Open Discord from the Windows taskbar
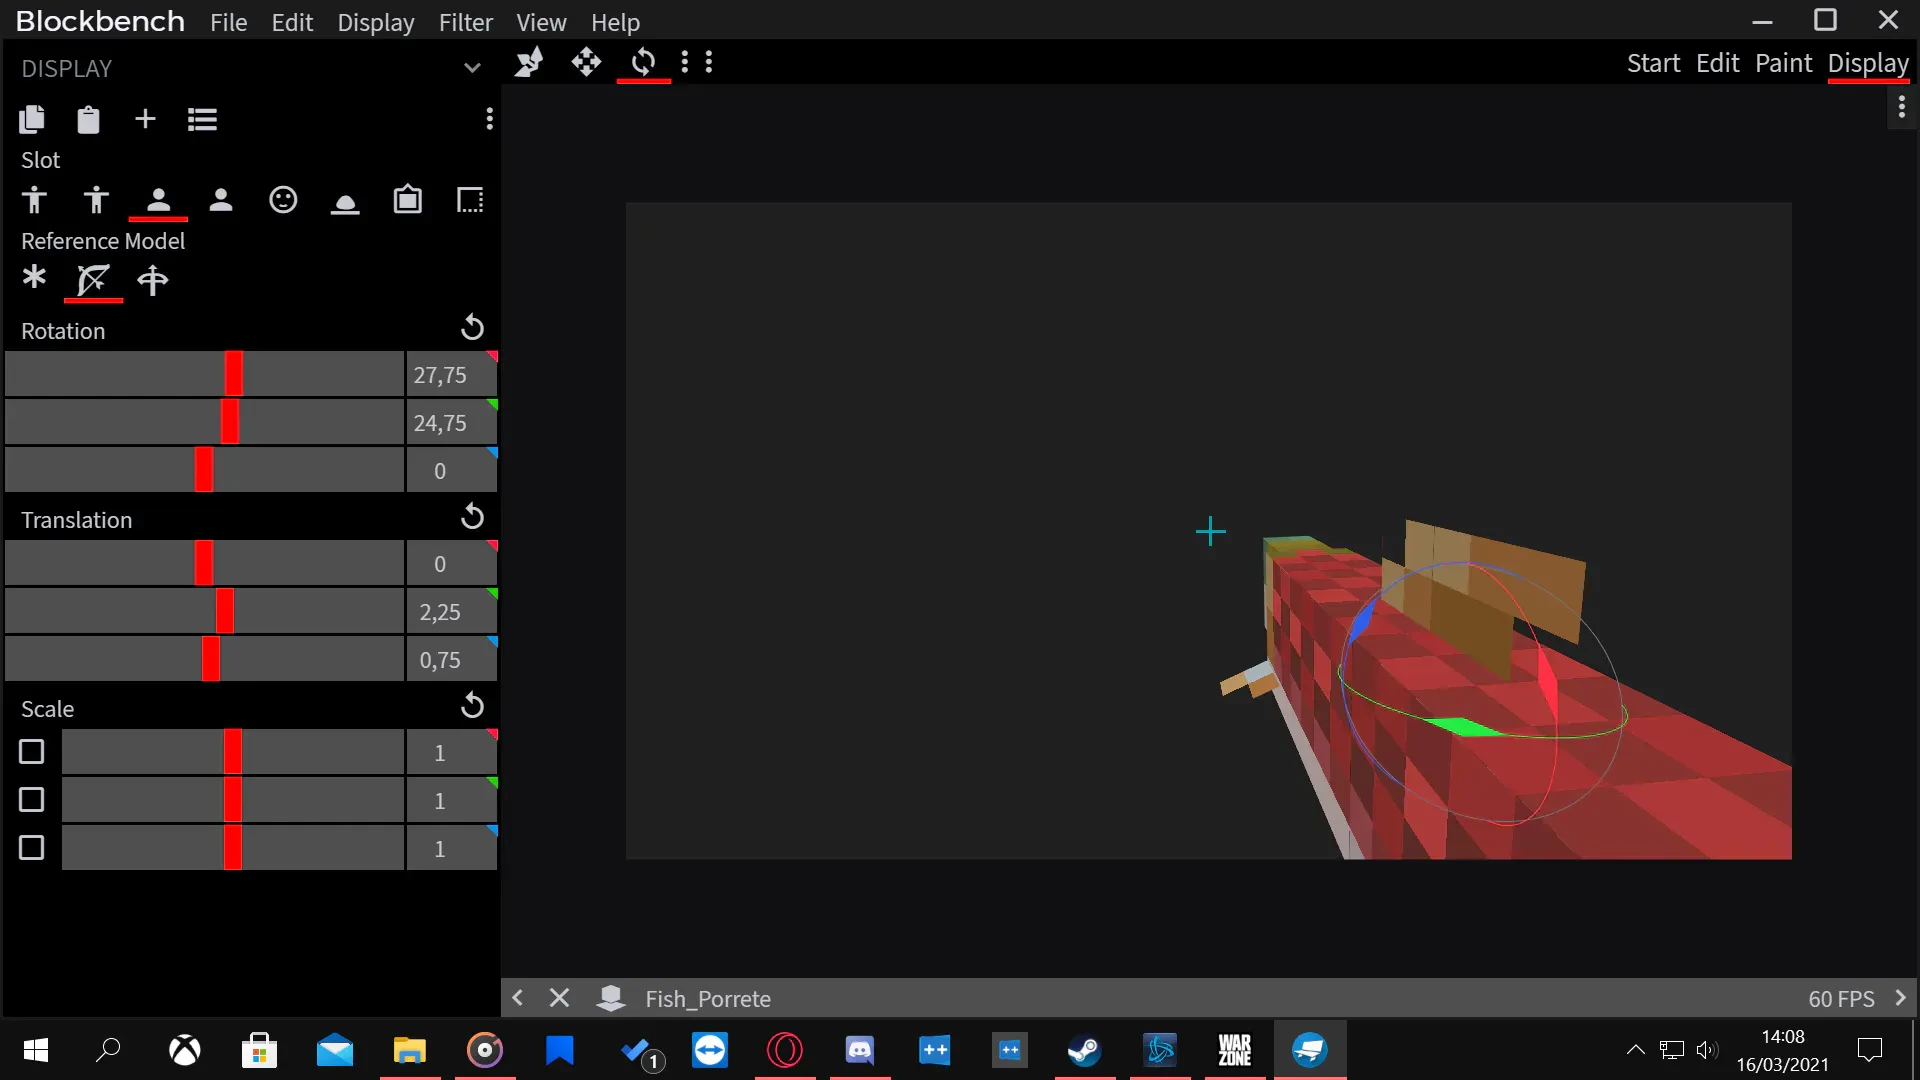Viewport: 1920px width, 1080px height. pyautogui.click(x=860, y=1050)
